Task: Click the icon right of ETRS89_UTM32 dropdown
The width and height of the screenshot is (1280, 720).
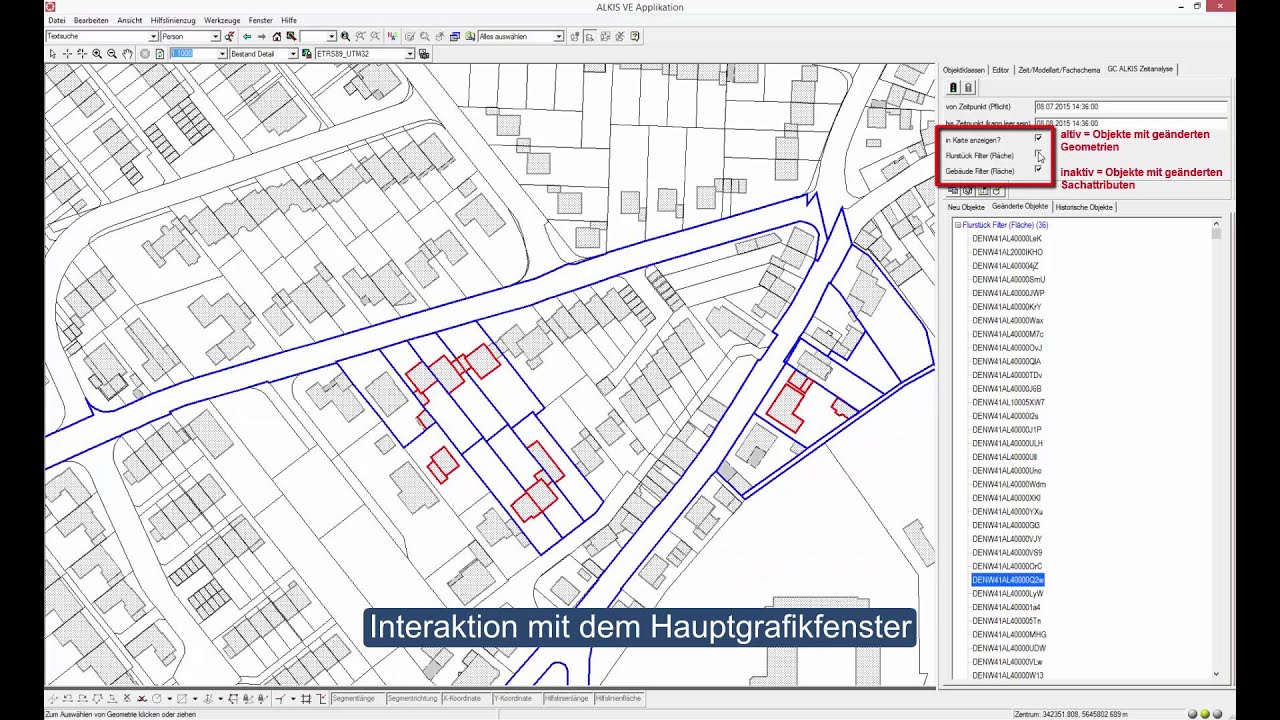Action: (x=424, y=53)
